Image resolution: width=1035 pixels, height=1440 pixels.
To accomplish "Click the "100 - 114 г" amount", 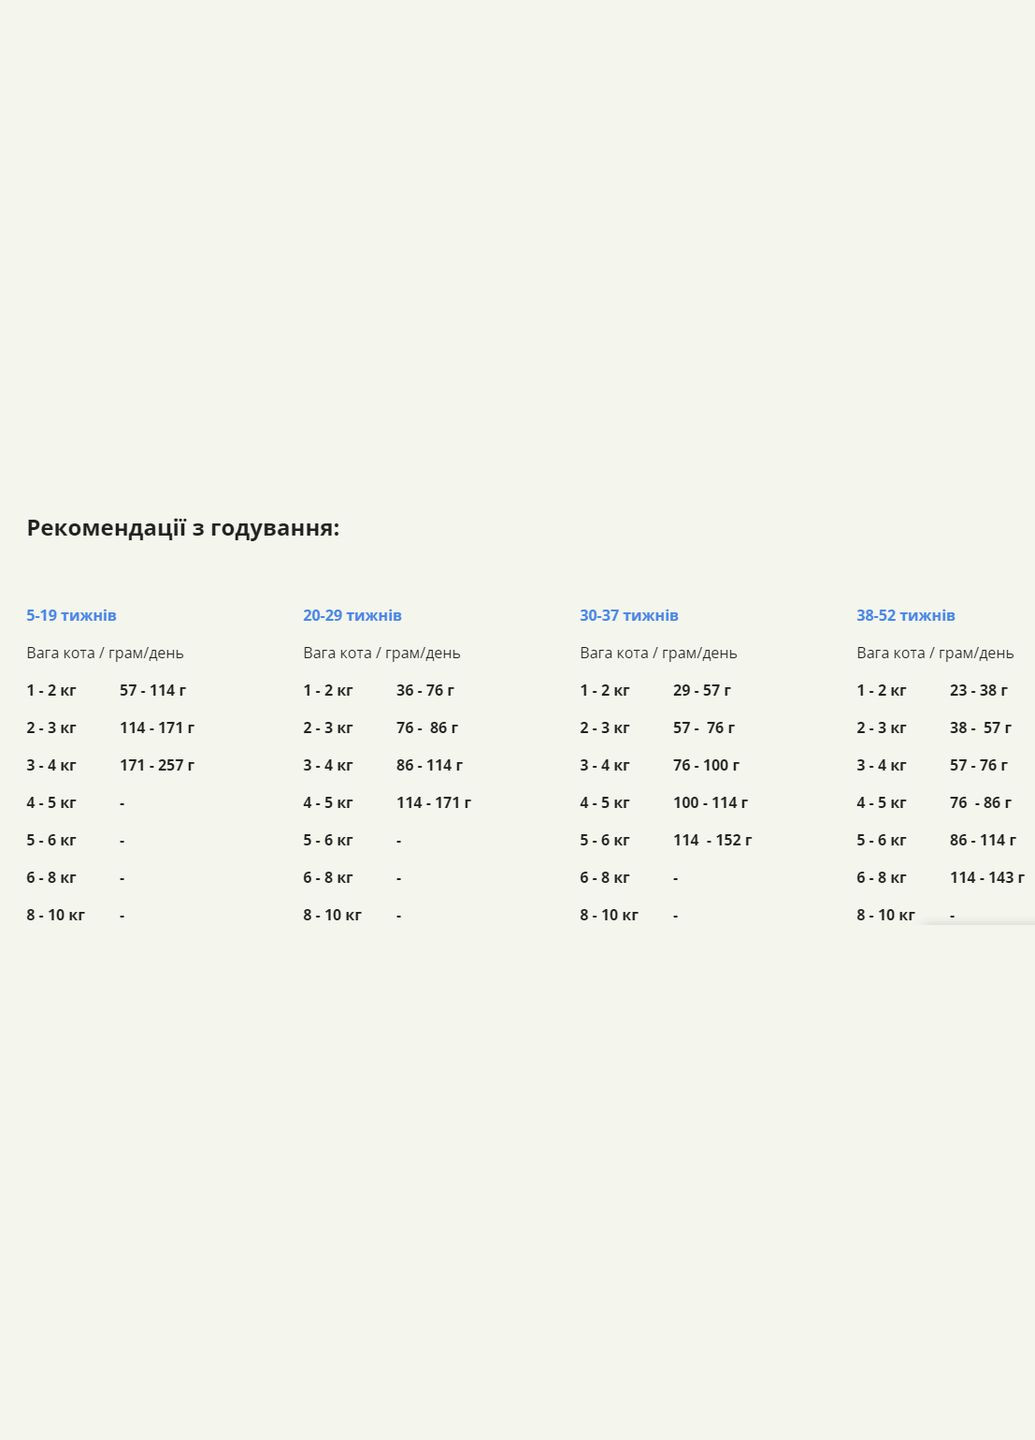I will pos(710,803).
